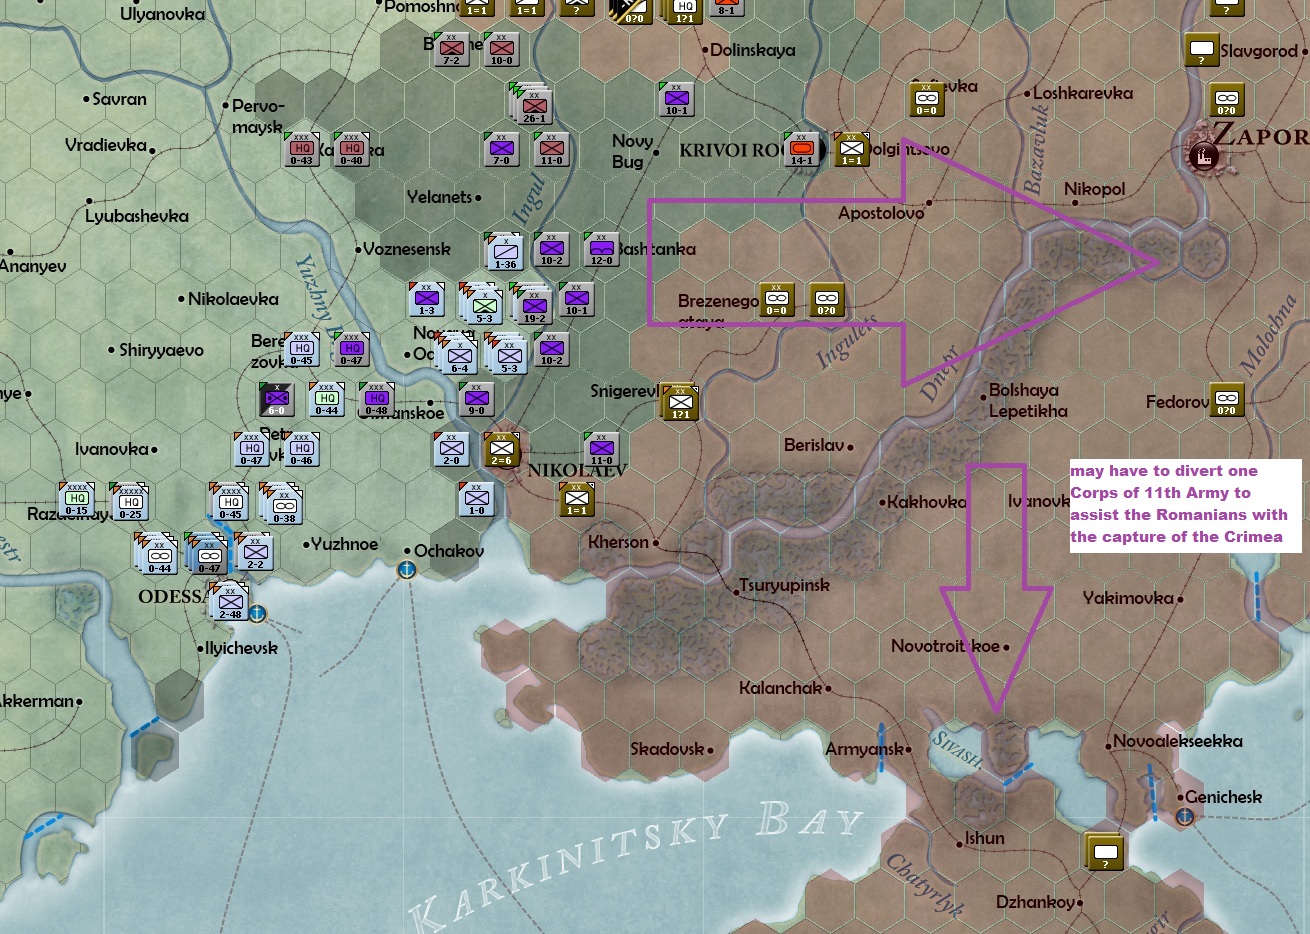Select the light blue 1-0 infantry unit
Image resolution: width=1310 pixels, height=934 pixels.
[x=477, y=499]
